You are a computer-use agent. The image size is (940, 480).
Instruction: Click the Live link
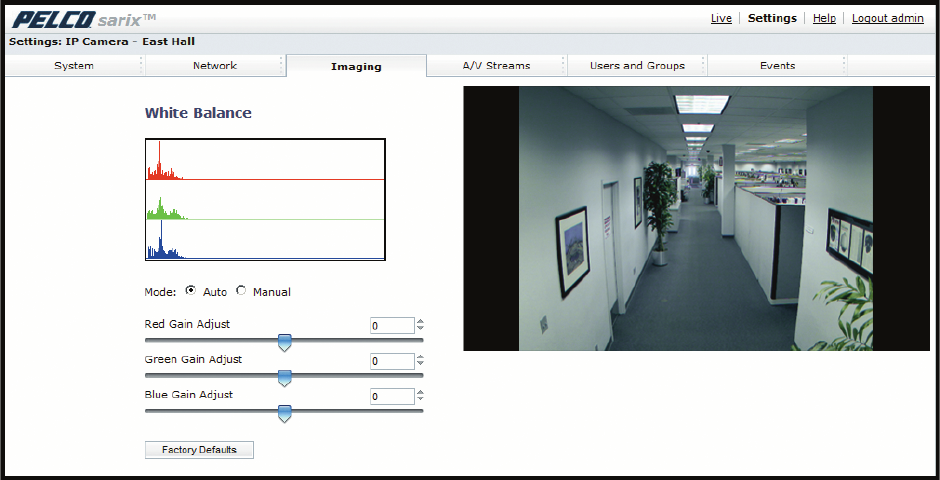pyautogui.click(x=721, y=18)
